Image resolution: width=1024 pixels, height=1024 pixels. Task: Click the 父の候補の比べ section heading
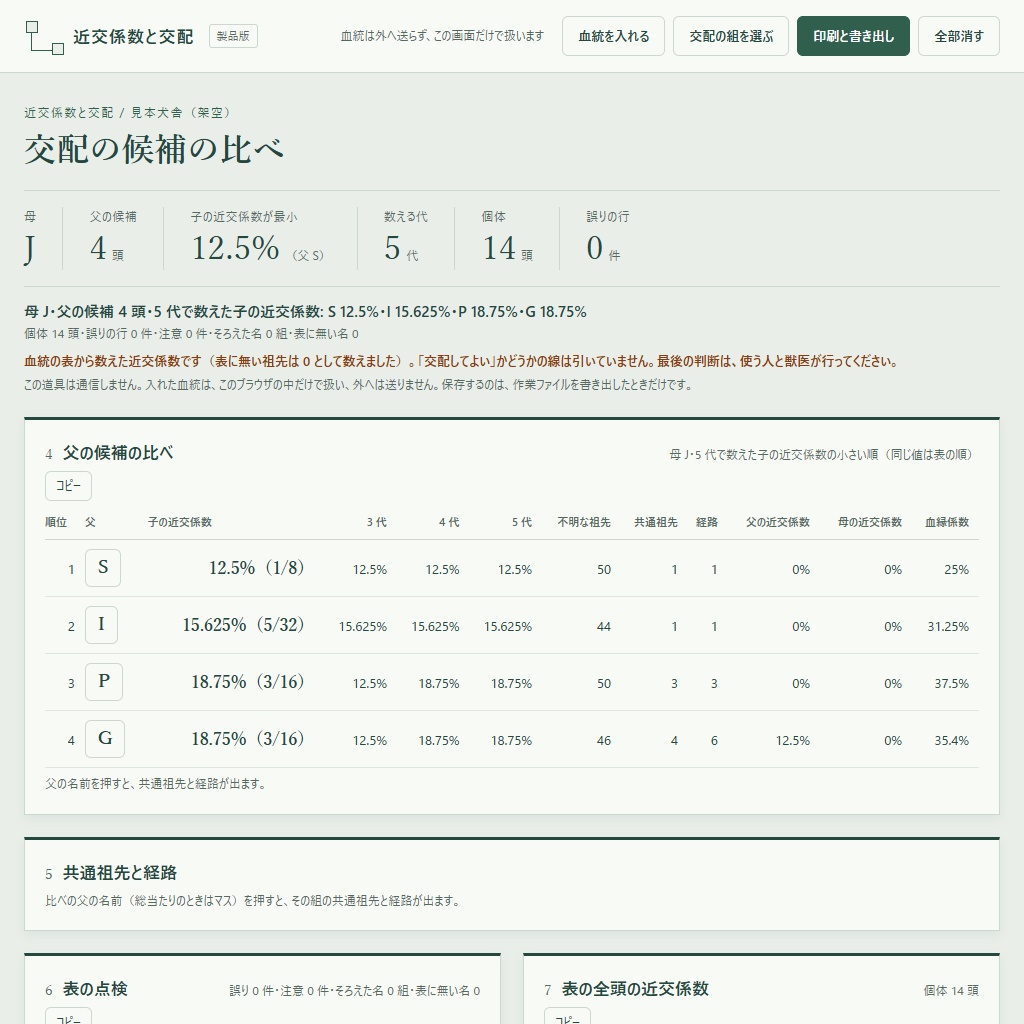point(118,453)
